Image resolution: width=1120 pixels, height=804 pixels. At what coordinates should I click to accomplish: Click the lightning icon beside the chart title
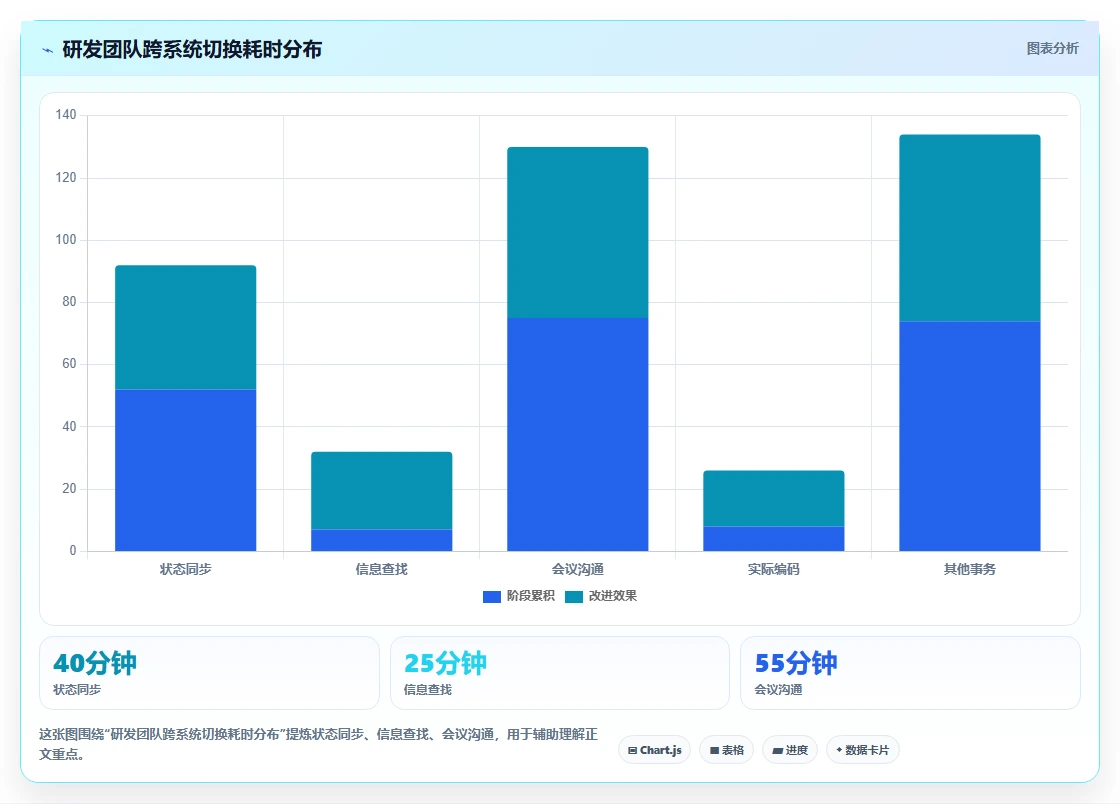pos(47,50)
